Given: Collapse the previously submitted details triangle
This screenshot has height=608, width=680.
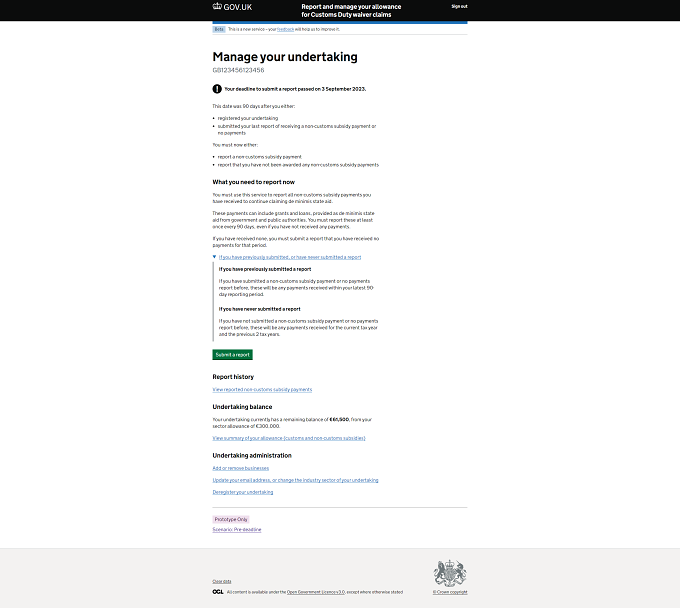Looking at the screenshot, I should point(214,257).
